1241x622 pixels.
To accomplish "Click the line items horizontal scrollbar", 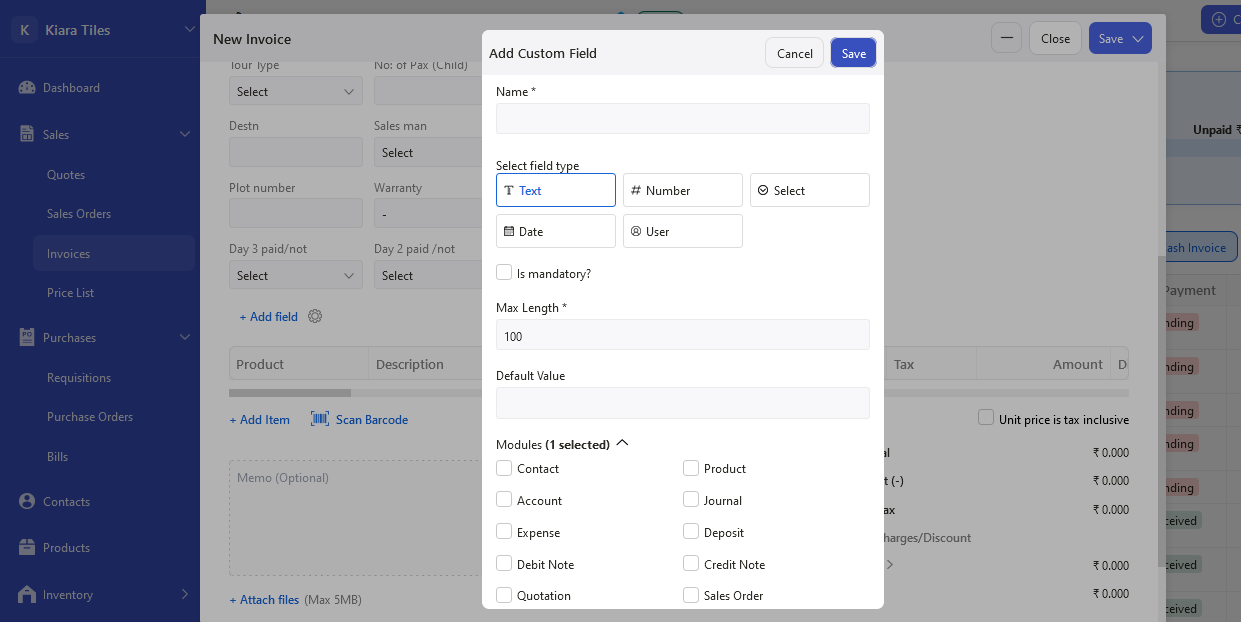I will pyautogui.click(x=290, y=393).
